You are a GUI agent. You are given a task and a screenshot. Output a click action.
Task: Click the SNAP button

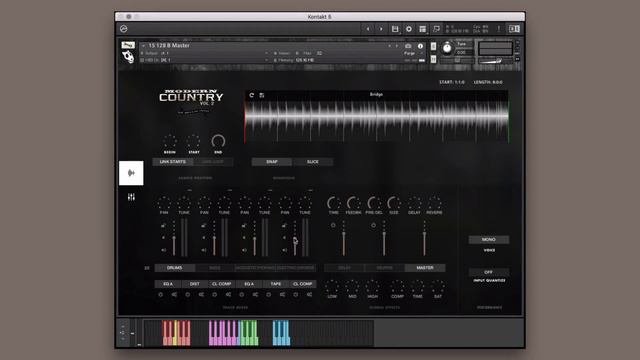pyautogui.click(x=272, y=162)
